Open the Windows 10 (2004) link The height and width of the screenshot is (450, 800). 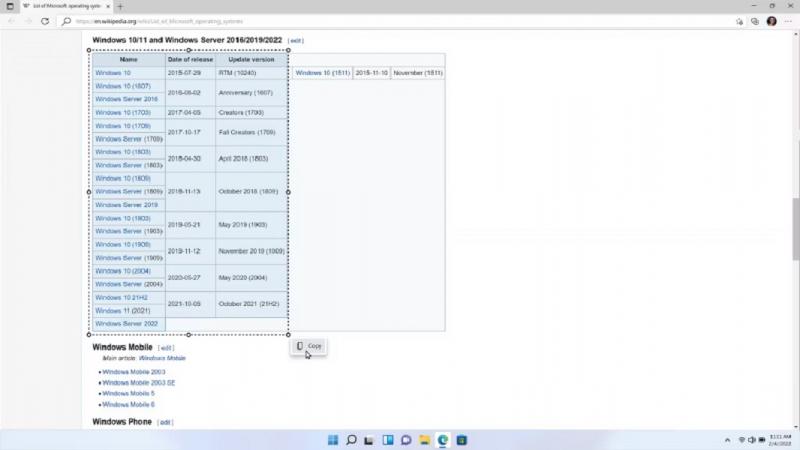(x=123, y=271)
